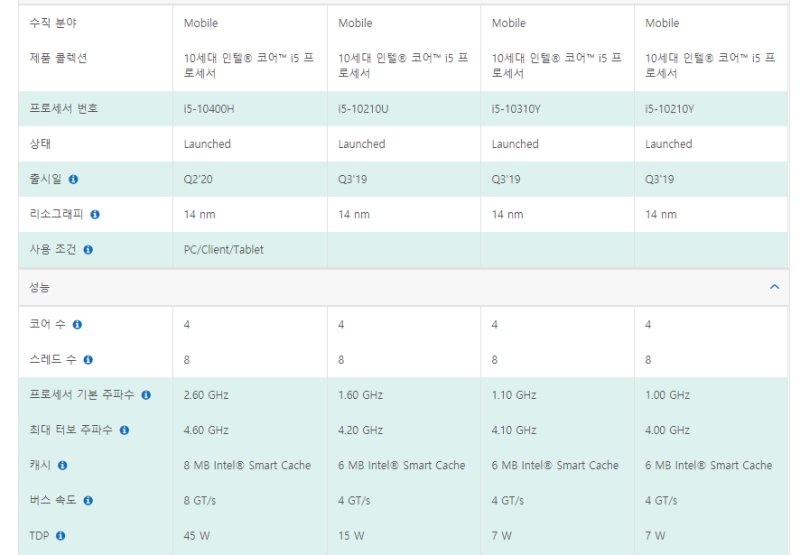The width and height of the screenshot is (800, 555).
Task: Click the 14 nm value under i5-10310Y
Action: coord(507,215)
